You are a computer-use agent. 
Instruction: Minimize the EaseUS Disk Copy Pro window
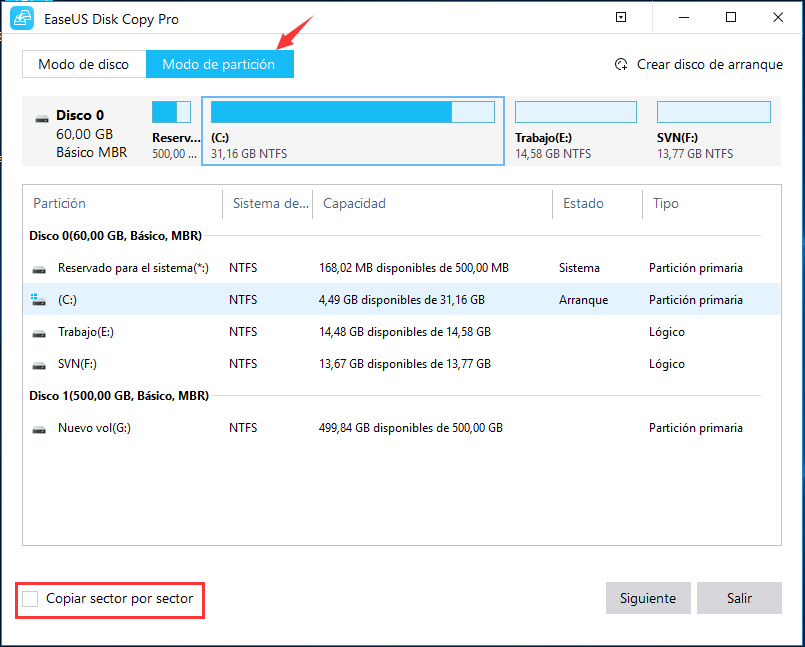click(x=684, y=18)
